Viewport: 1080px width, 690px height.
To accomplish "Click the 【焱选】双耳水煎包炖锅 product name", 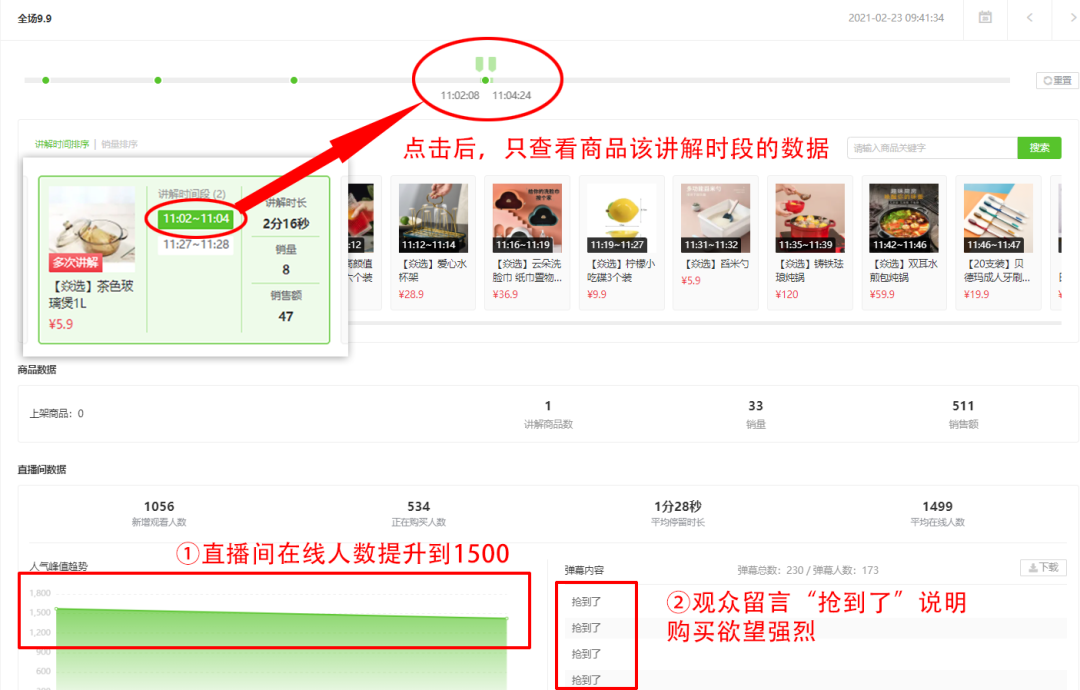I will tap(903, 271).
